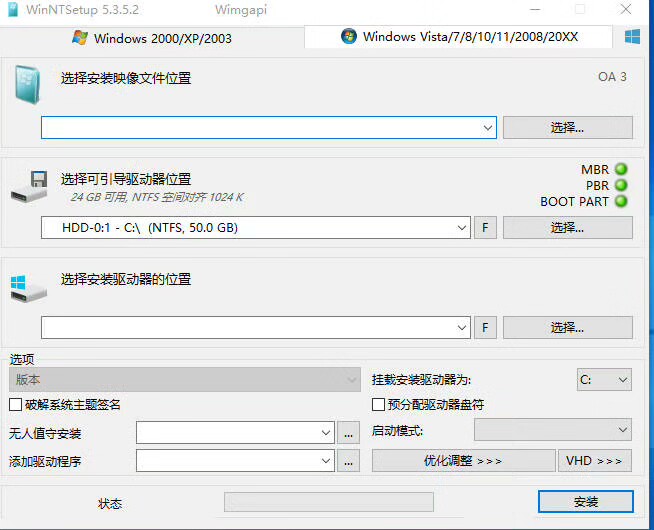654x530 pixels.
Task: Browse unattended file with ... button
Action: pos(348,433)
